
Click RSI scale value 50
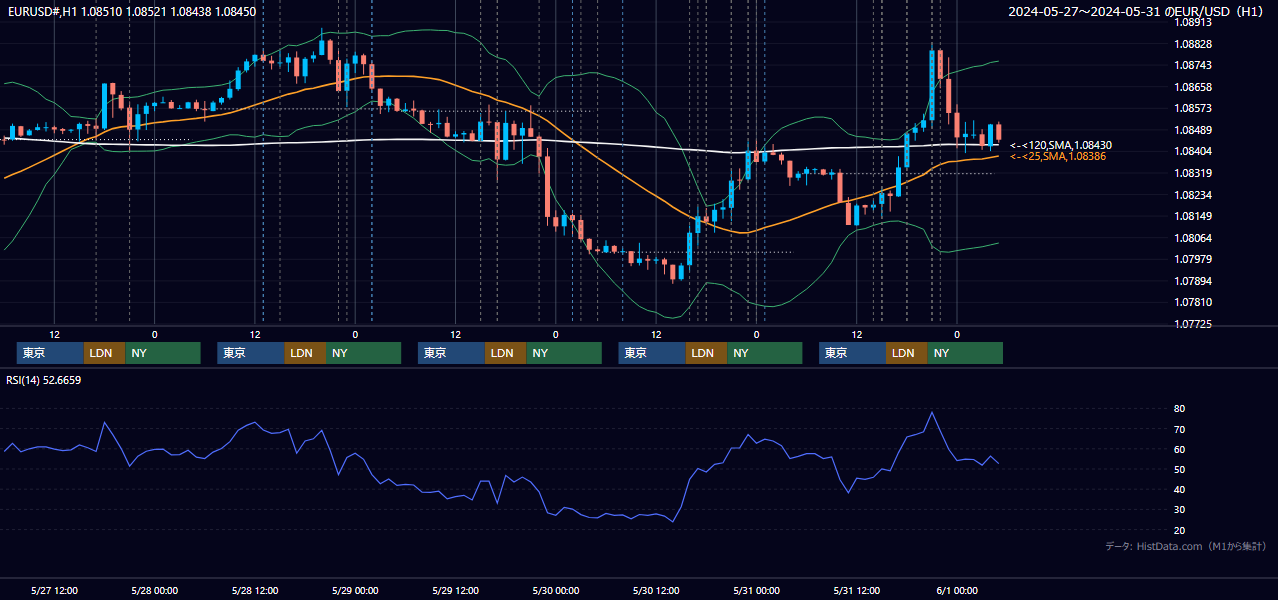tap(1180, 469)
